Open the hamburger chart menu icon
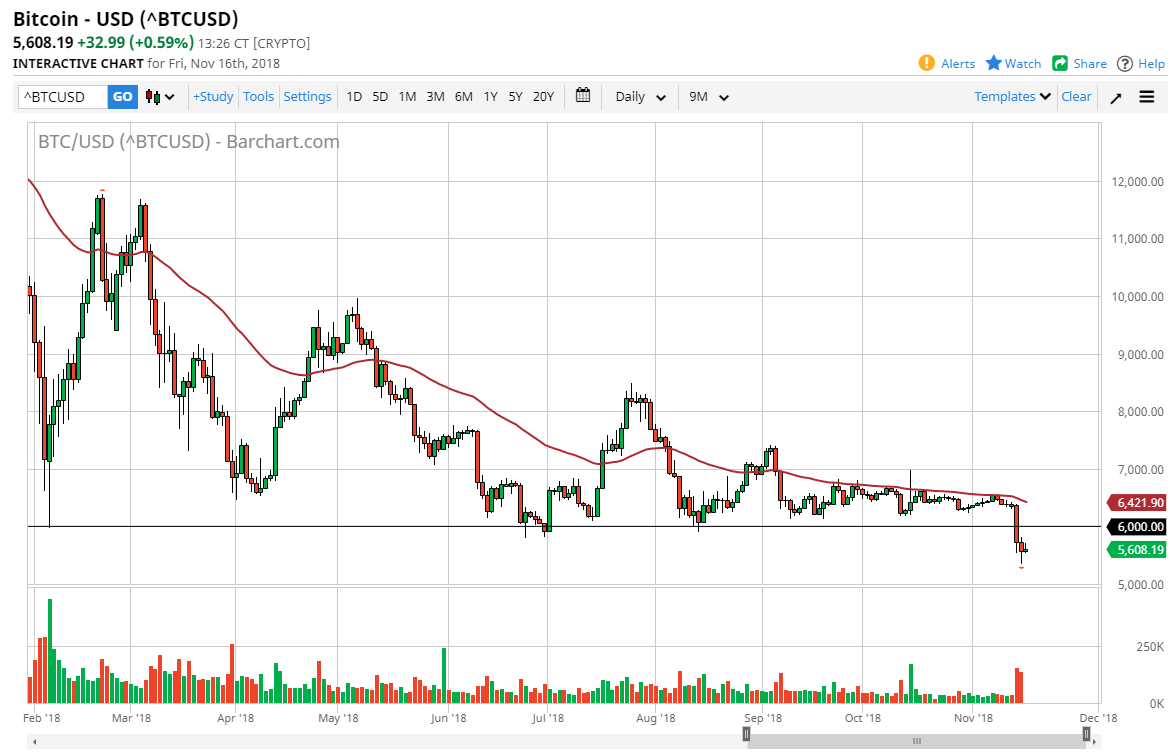Screen dimensions: 1174x754 click(1147, 96)
